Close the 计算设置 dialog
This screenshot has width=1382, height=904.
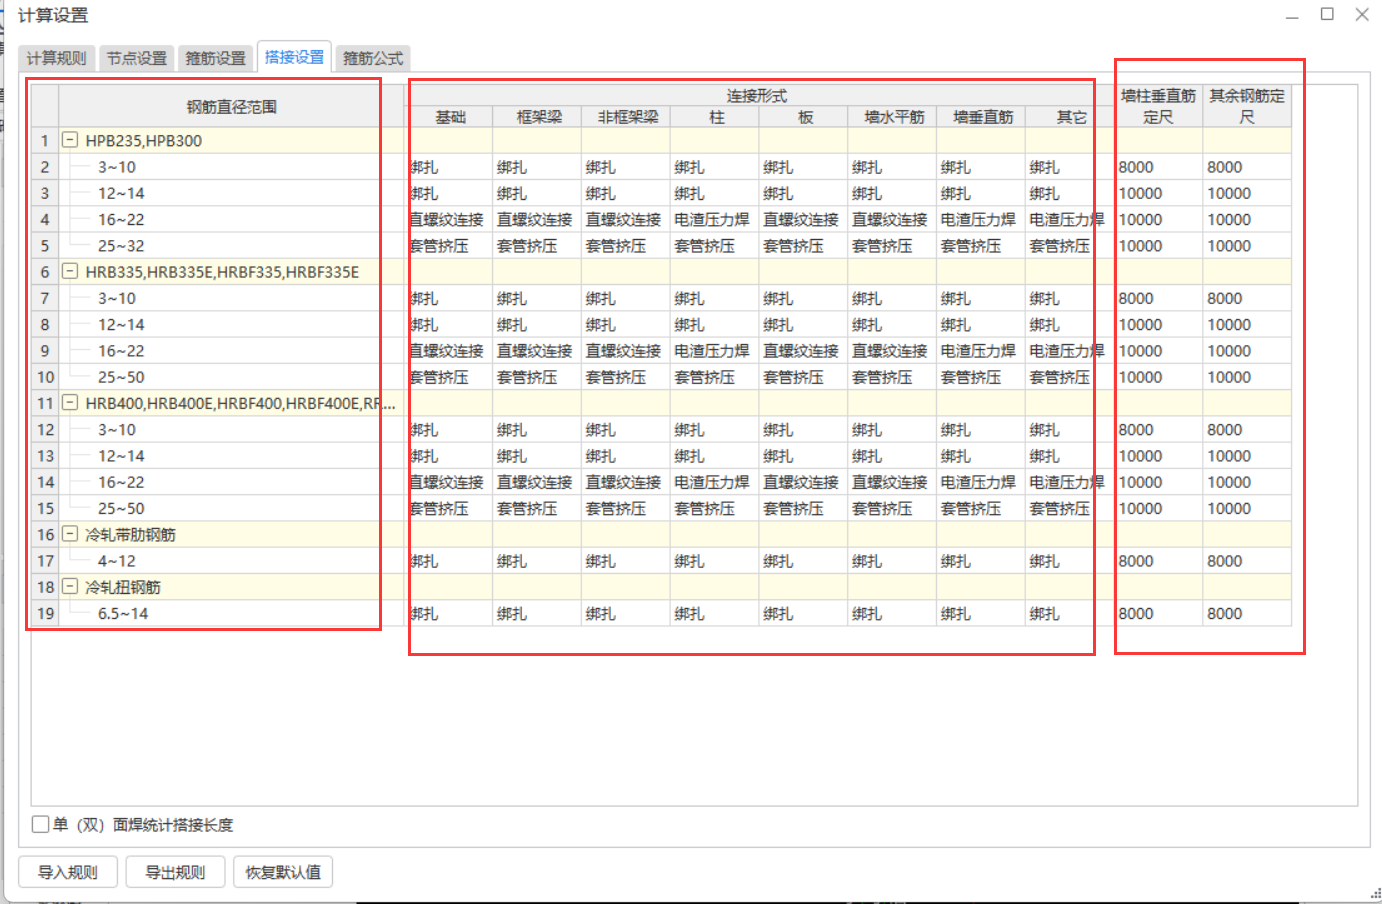pos(1362,14)
